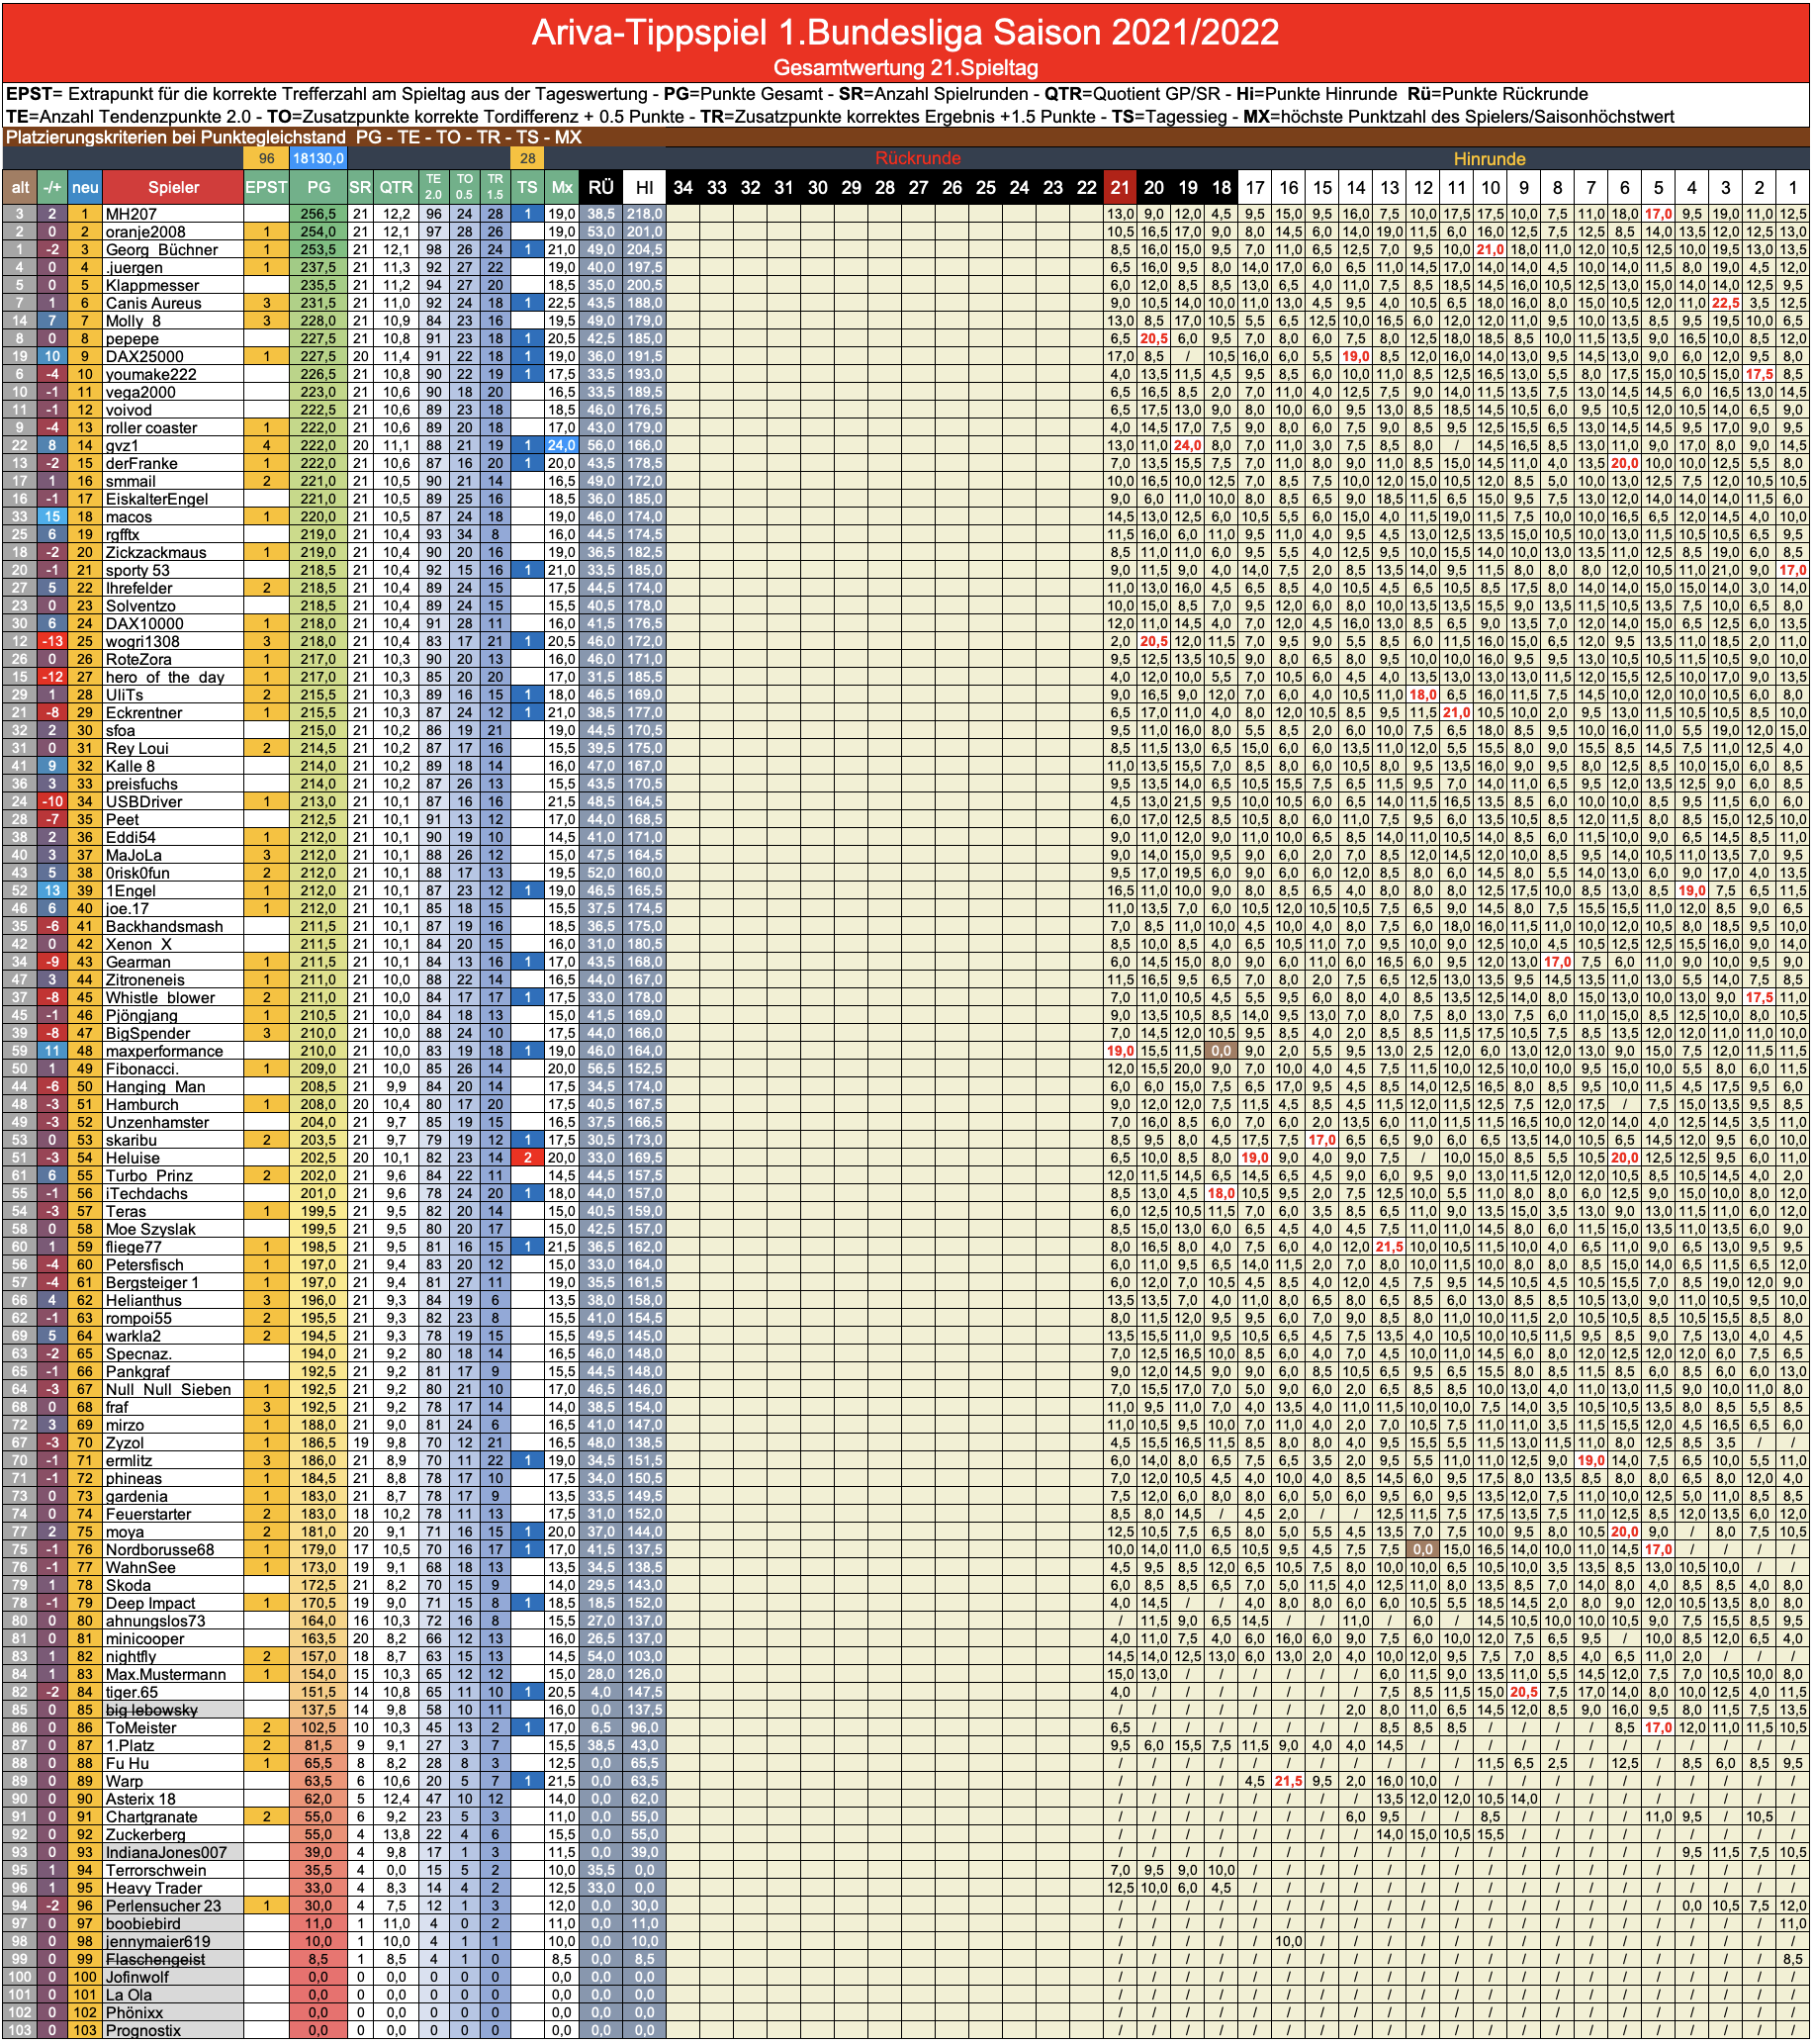Select player name Unzenhamster
The image size is (1814, 2044).
(157, 1122)
